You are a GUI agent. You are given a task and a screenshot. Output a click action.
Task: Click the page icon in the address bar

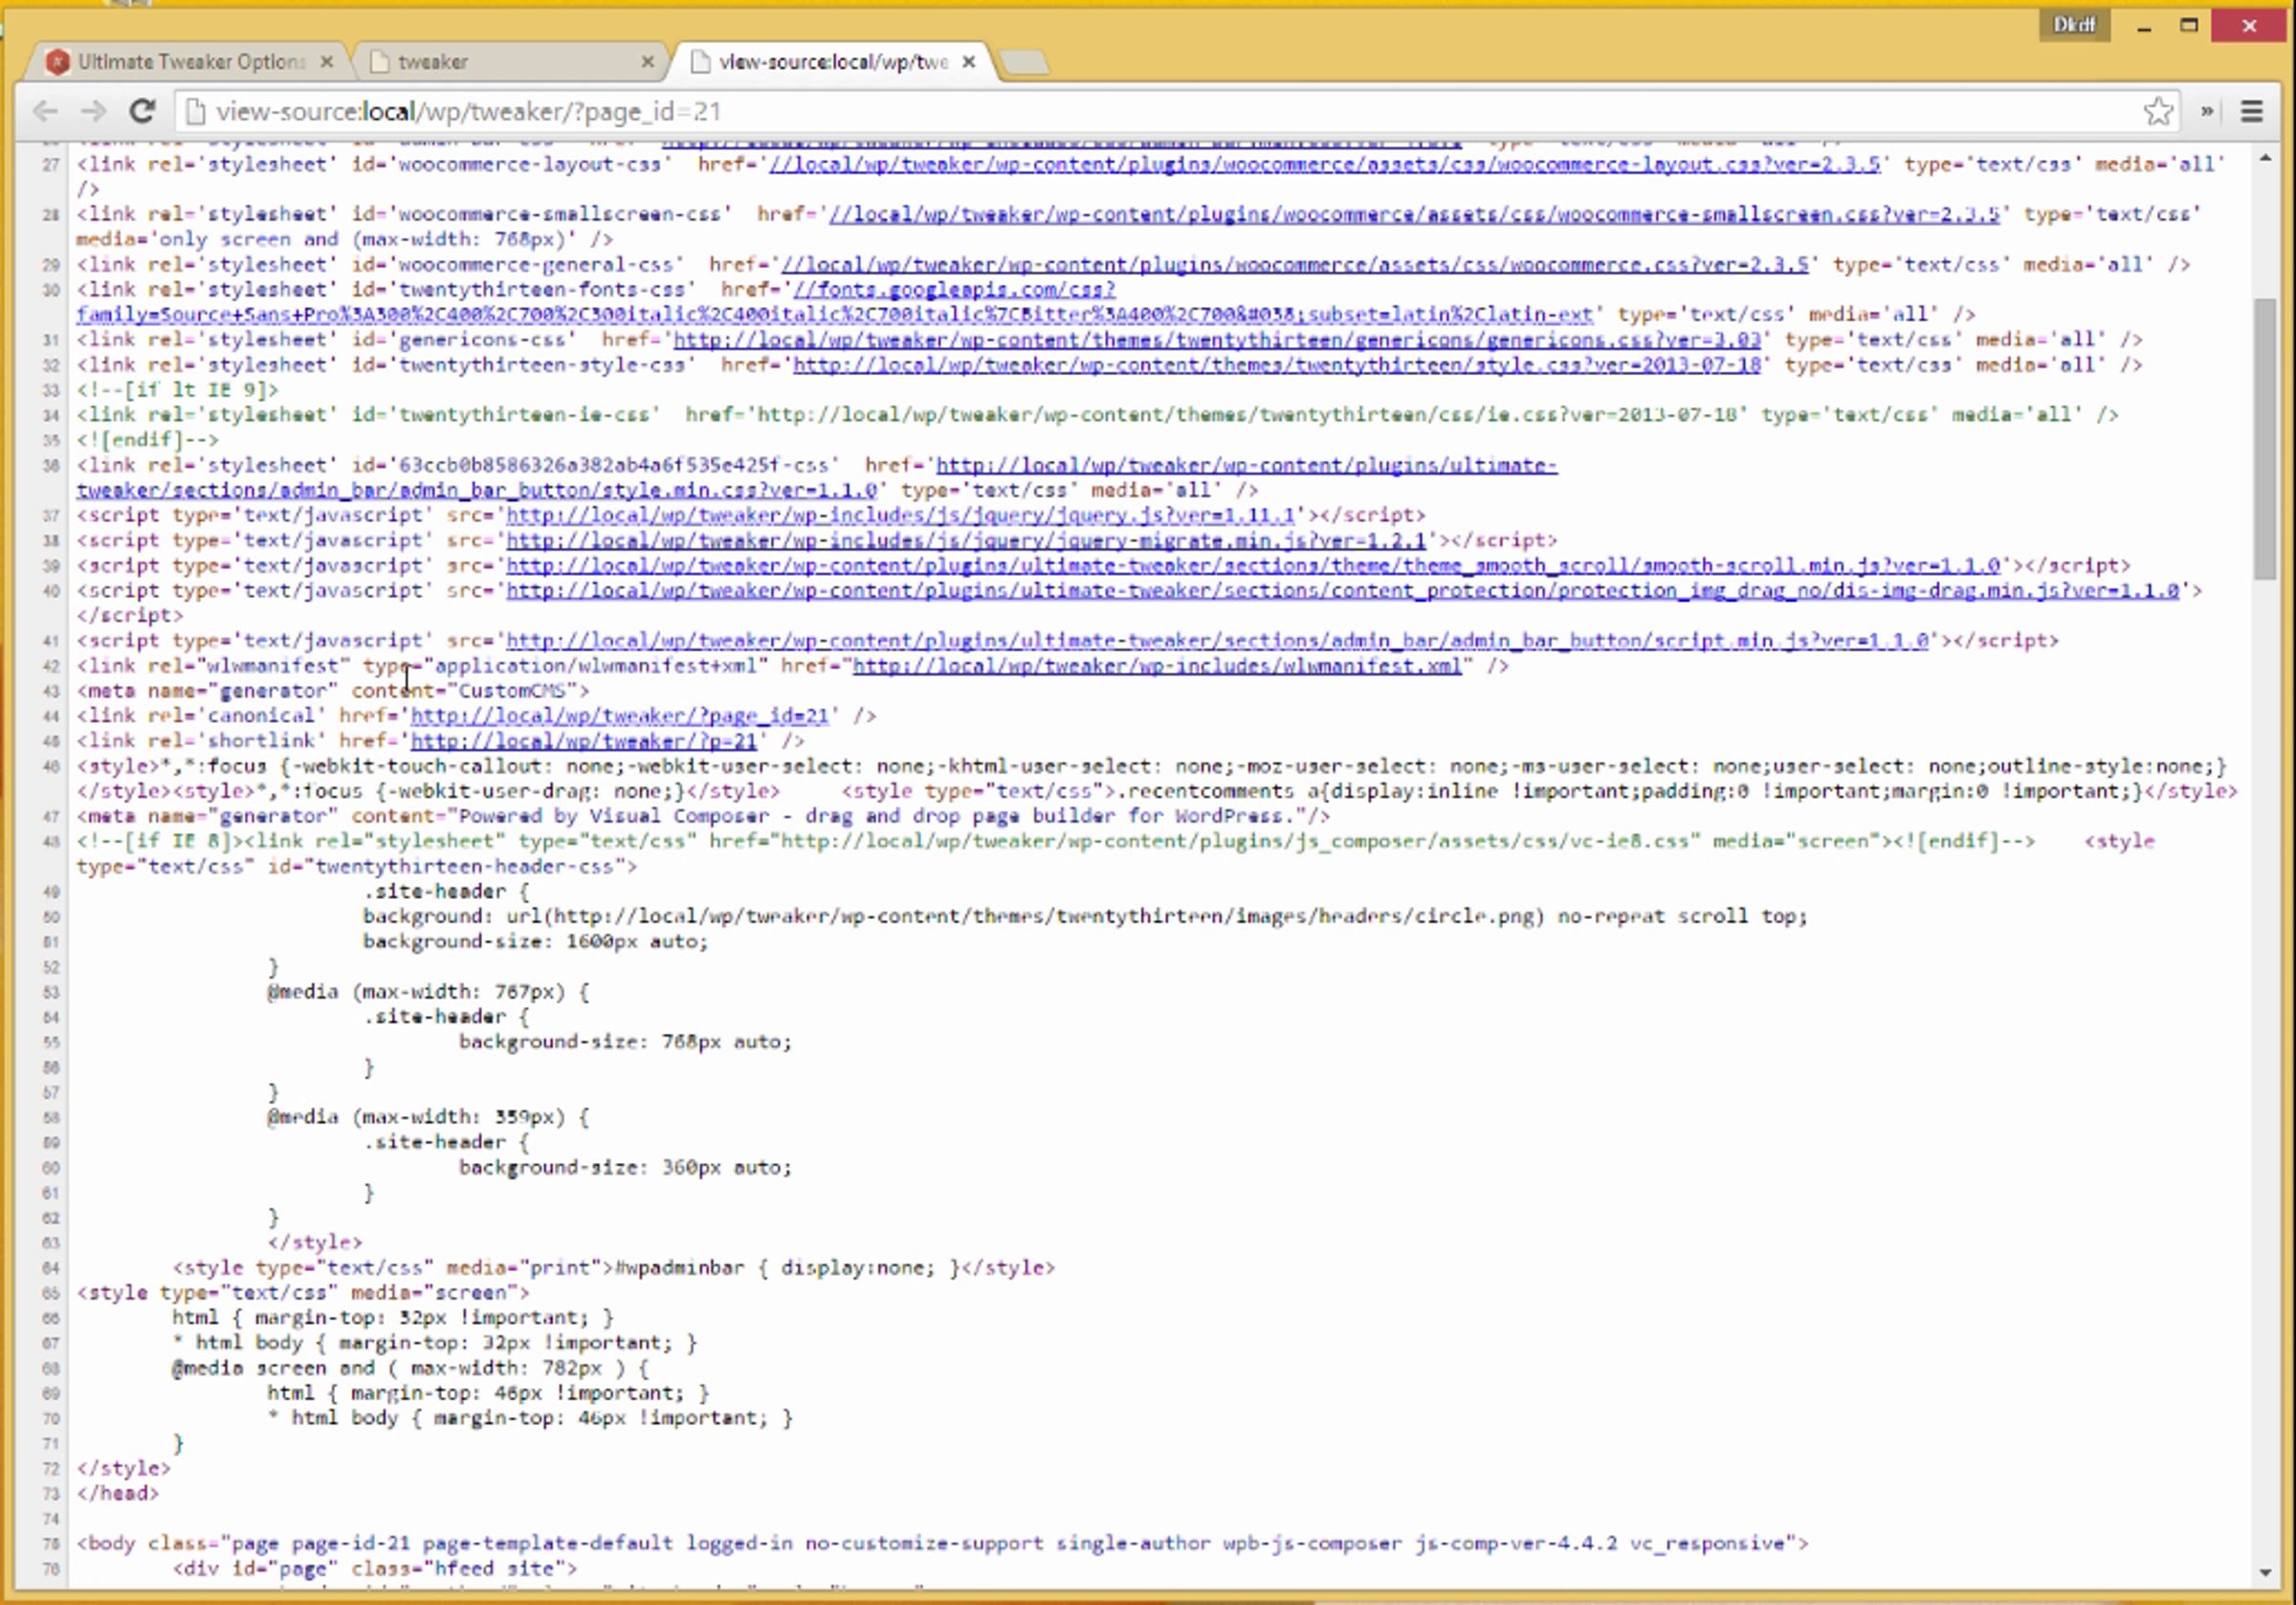[x=196, y=111]
